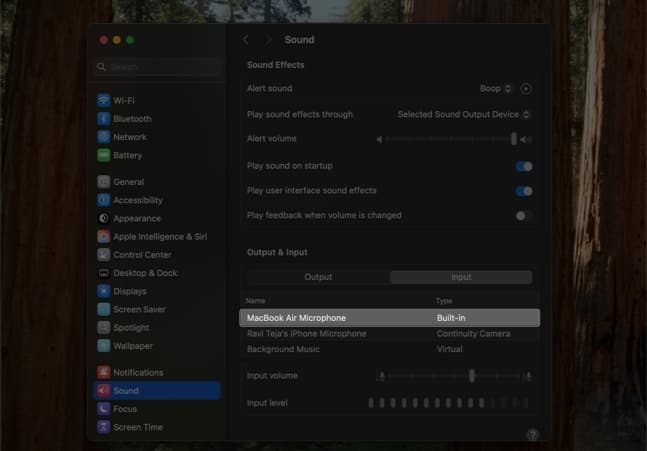
Task: Click the General gear icon
Action: click(x=104, y=182)
